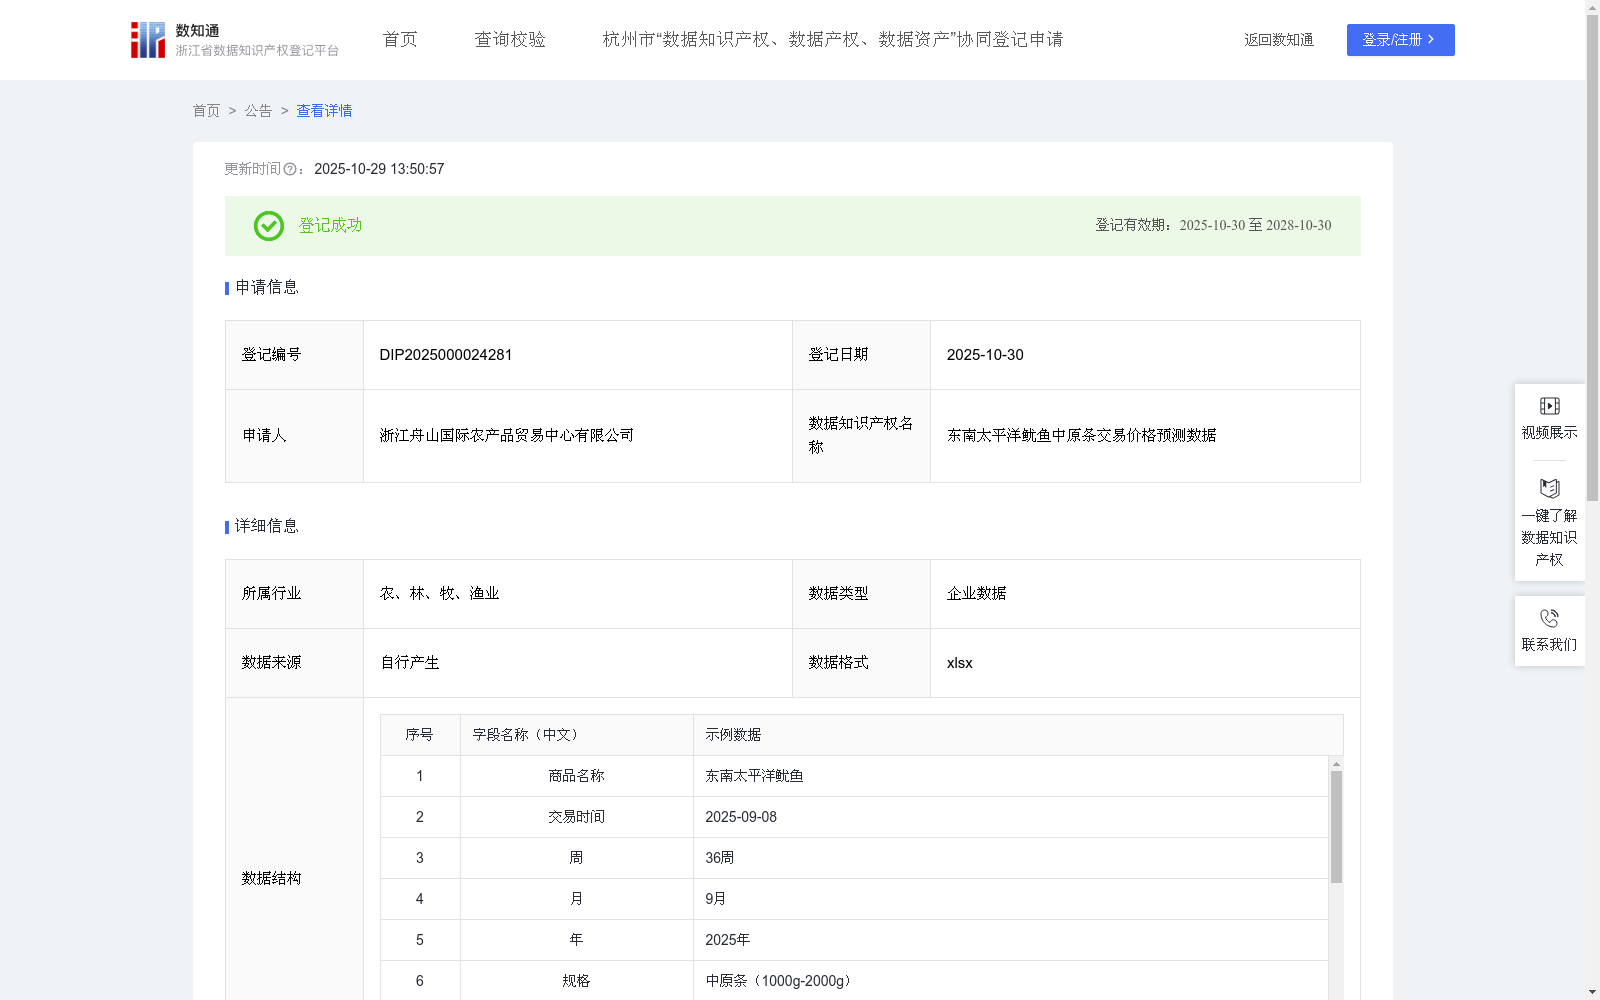Click the 农、林、牧、渔业 industry value
The width and height of the screenshot is (1600, 1000).
439,594
